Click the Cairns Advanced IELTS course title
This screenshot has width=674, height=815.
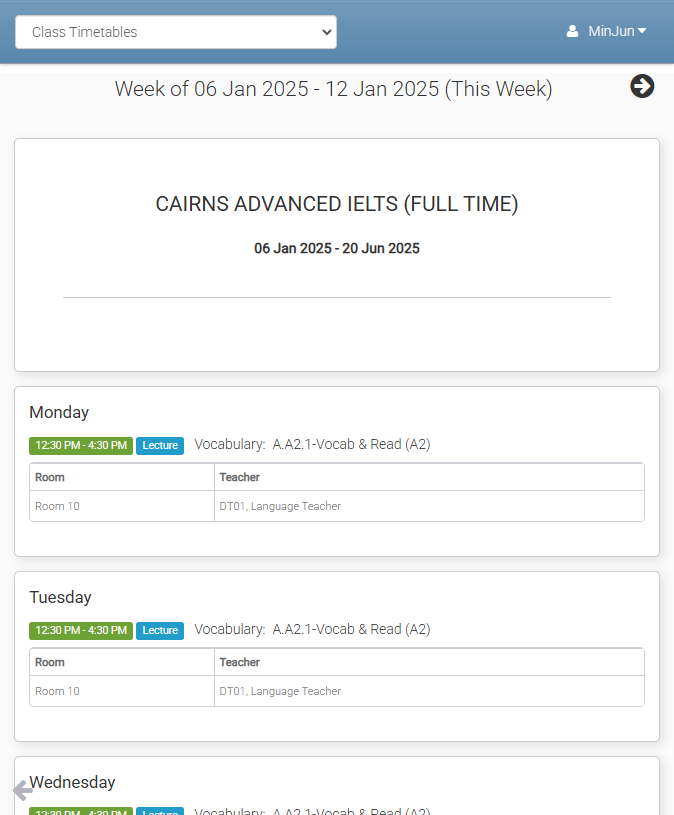click(337, 204)
